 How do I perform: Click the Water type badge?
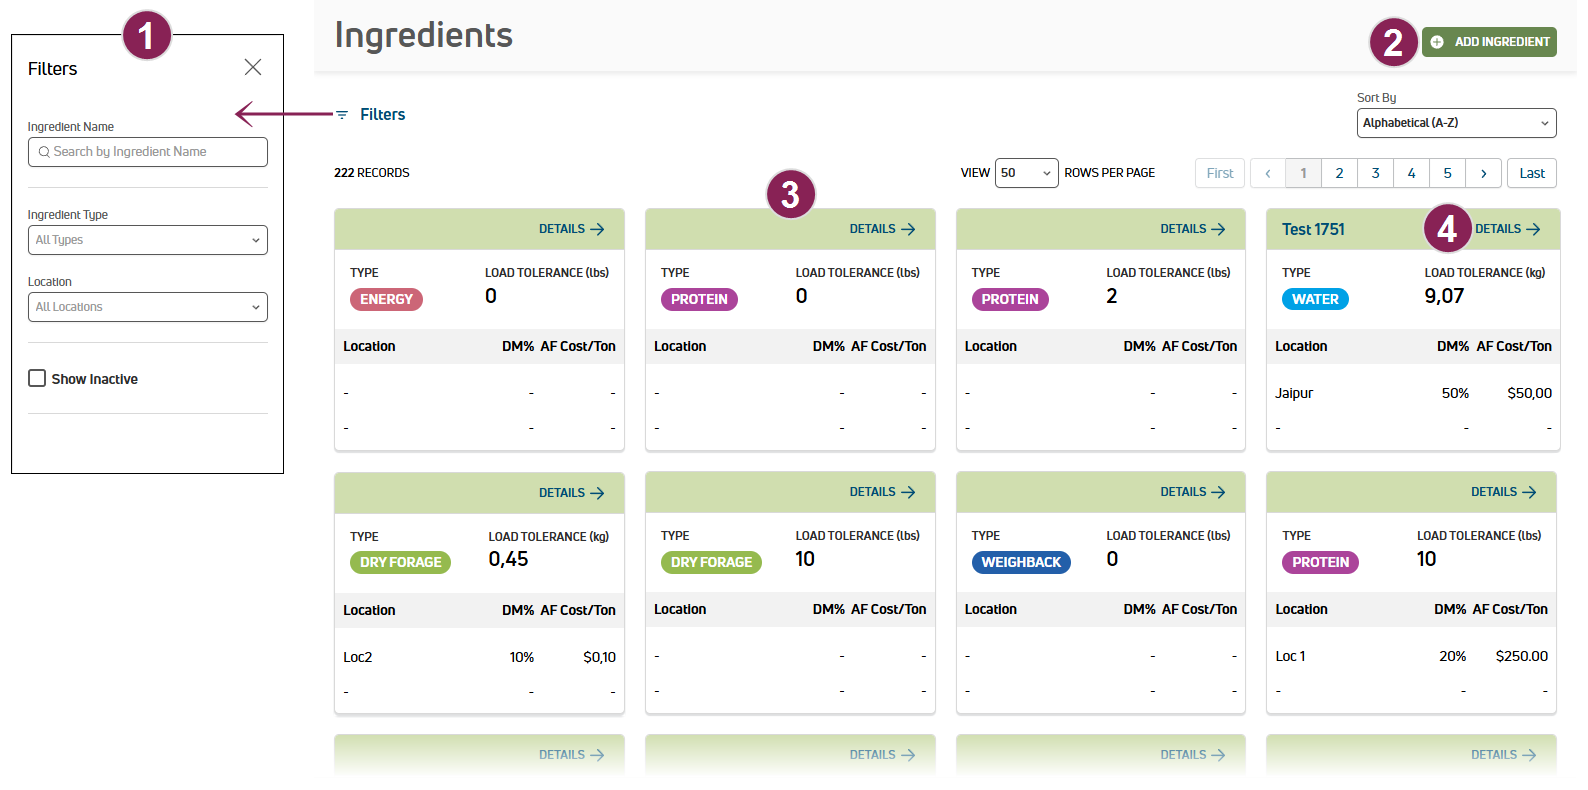pyautogui.click(x=1314, y=299)
